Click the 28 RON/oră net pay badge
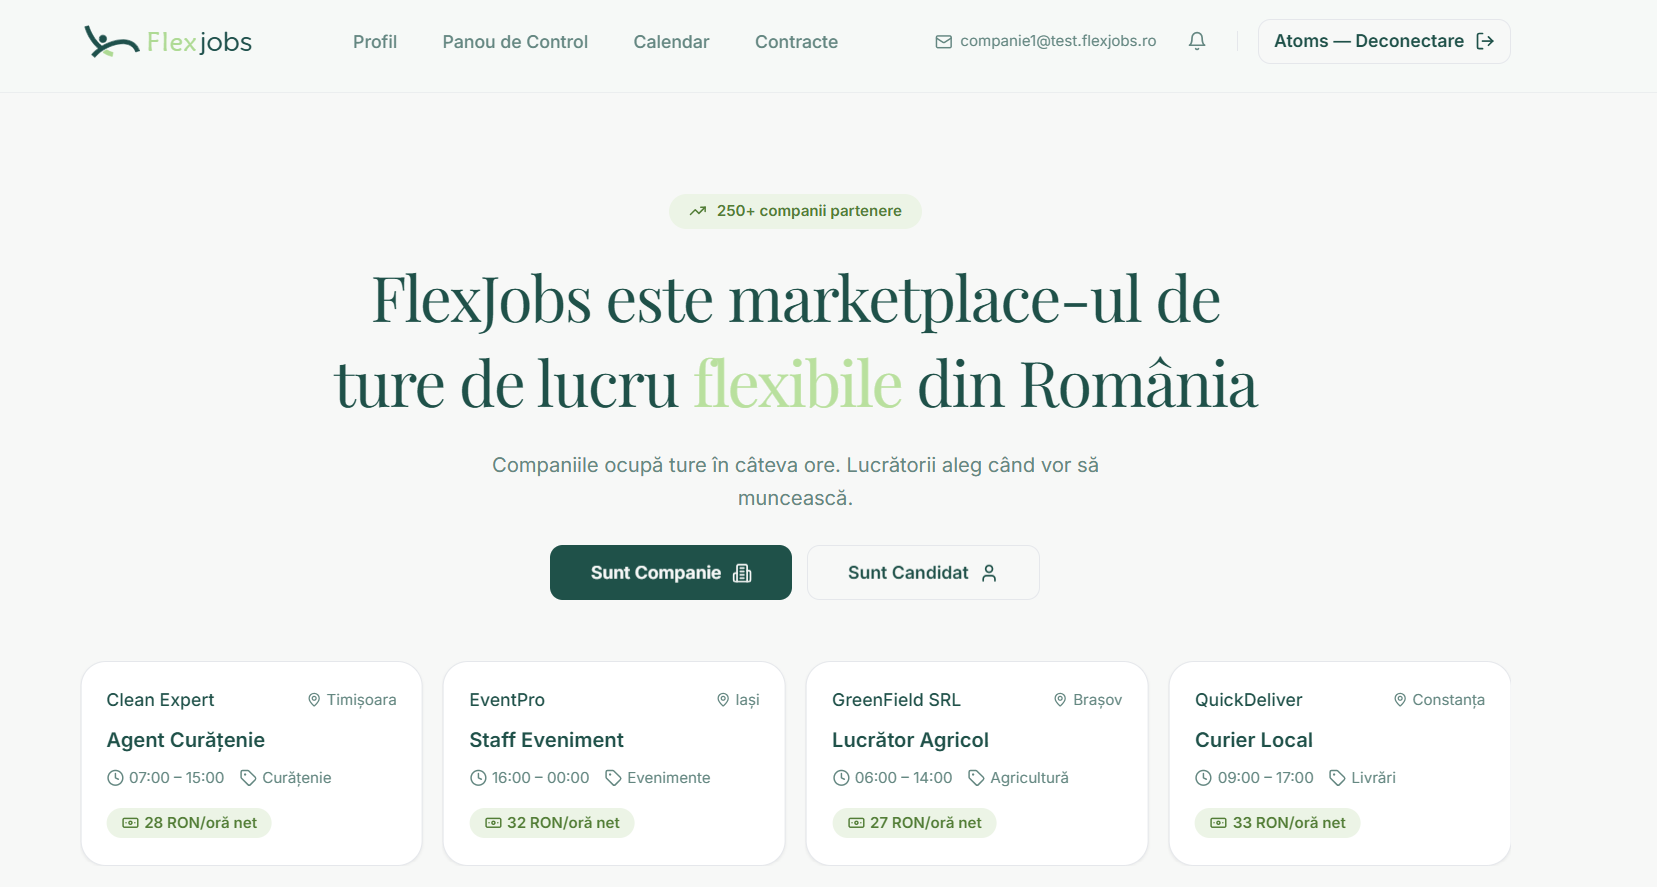The width and height of the screenshot is (1657, 887). click(189, 823)
